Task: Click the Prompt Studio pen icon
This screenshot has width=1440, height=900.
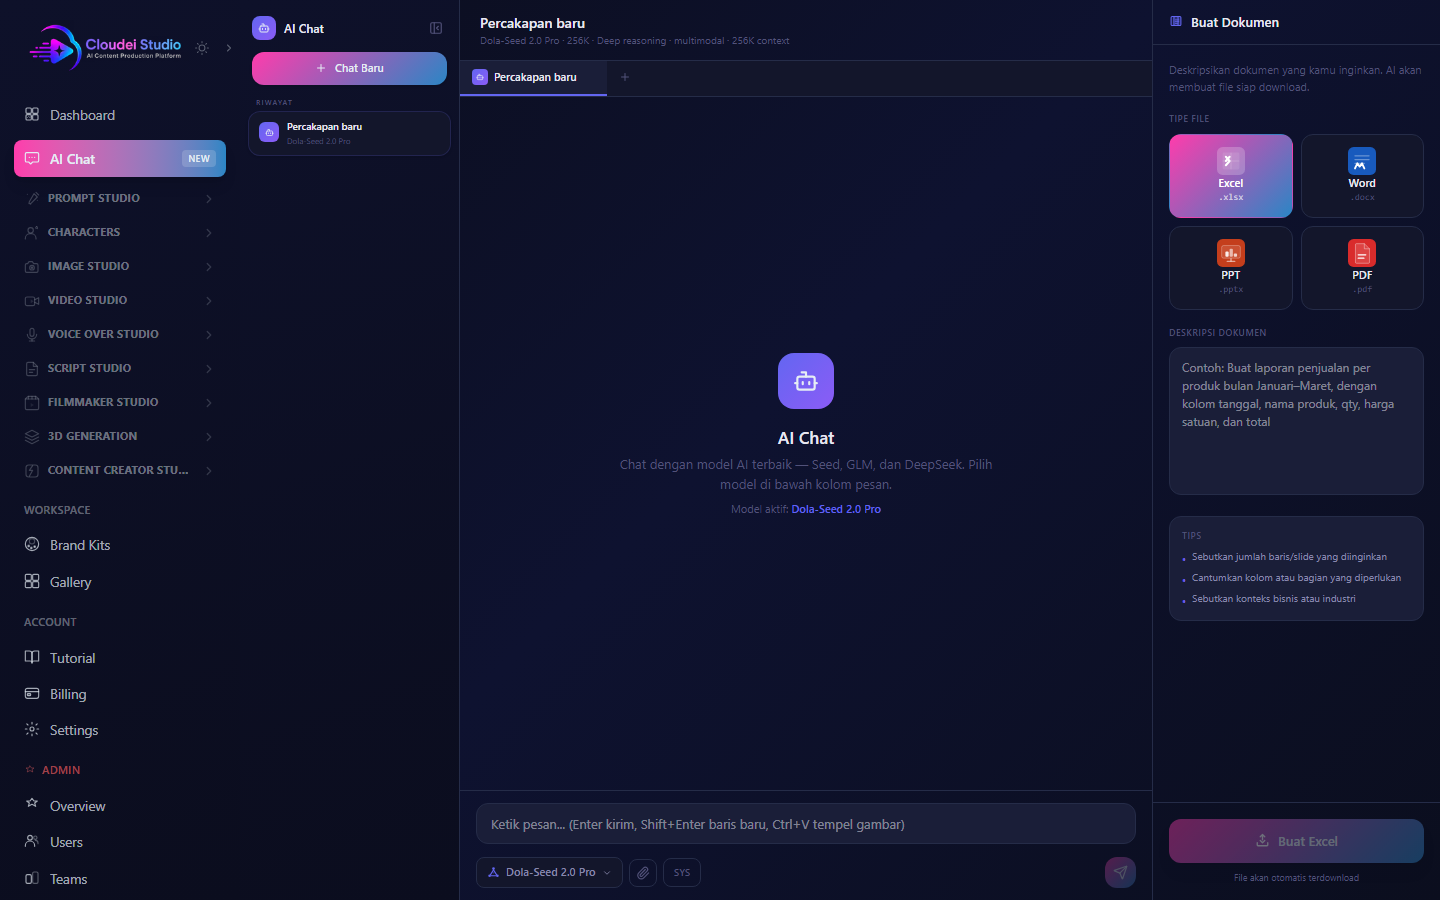Action: tap(32, 198)
